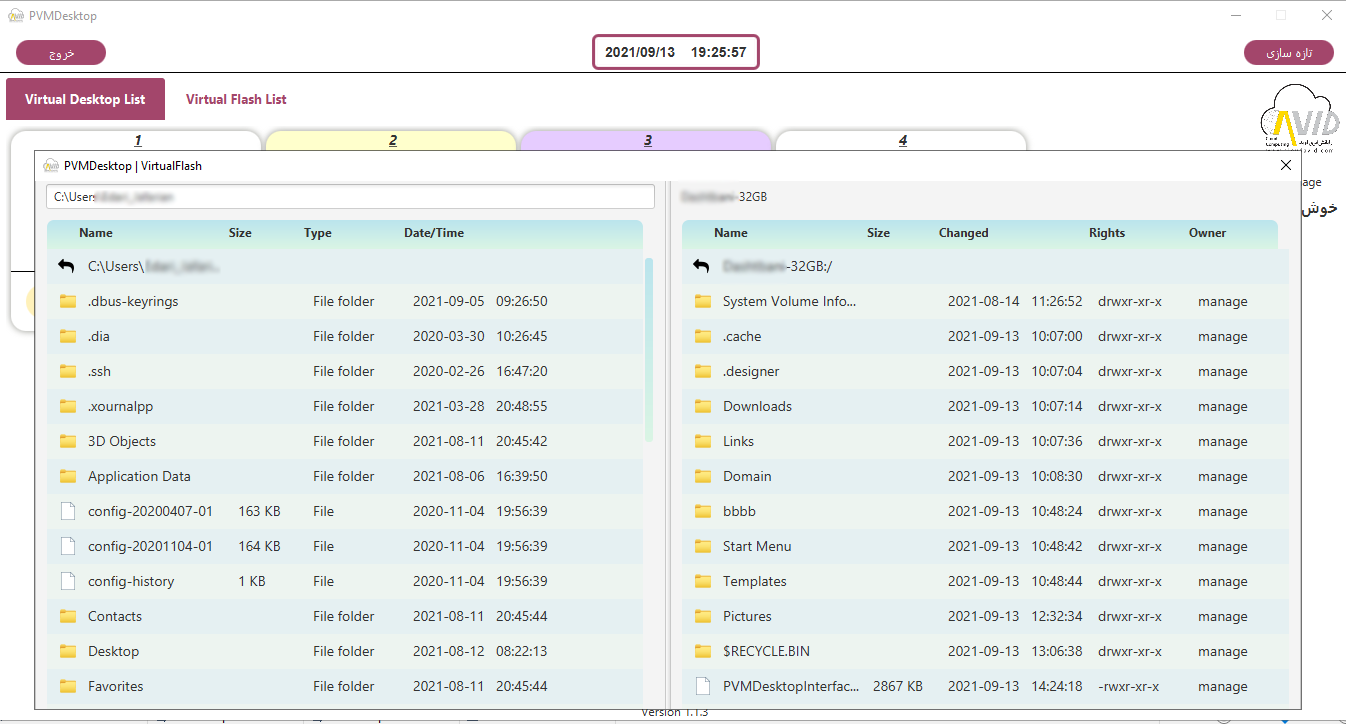Select the Start Menu folder icon
The height and width of the screenshot is (724, 1346).
pos(703,546)
